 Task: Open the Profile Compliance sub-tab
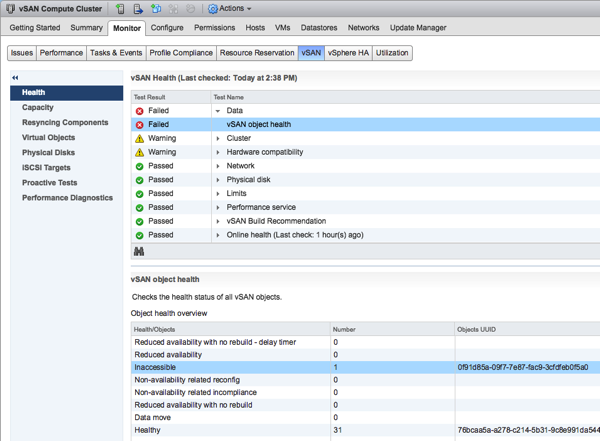click(x=181, y=53)
